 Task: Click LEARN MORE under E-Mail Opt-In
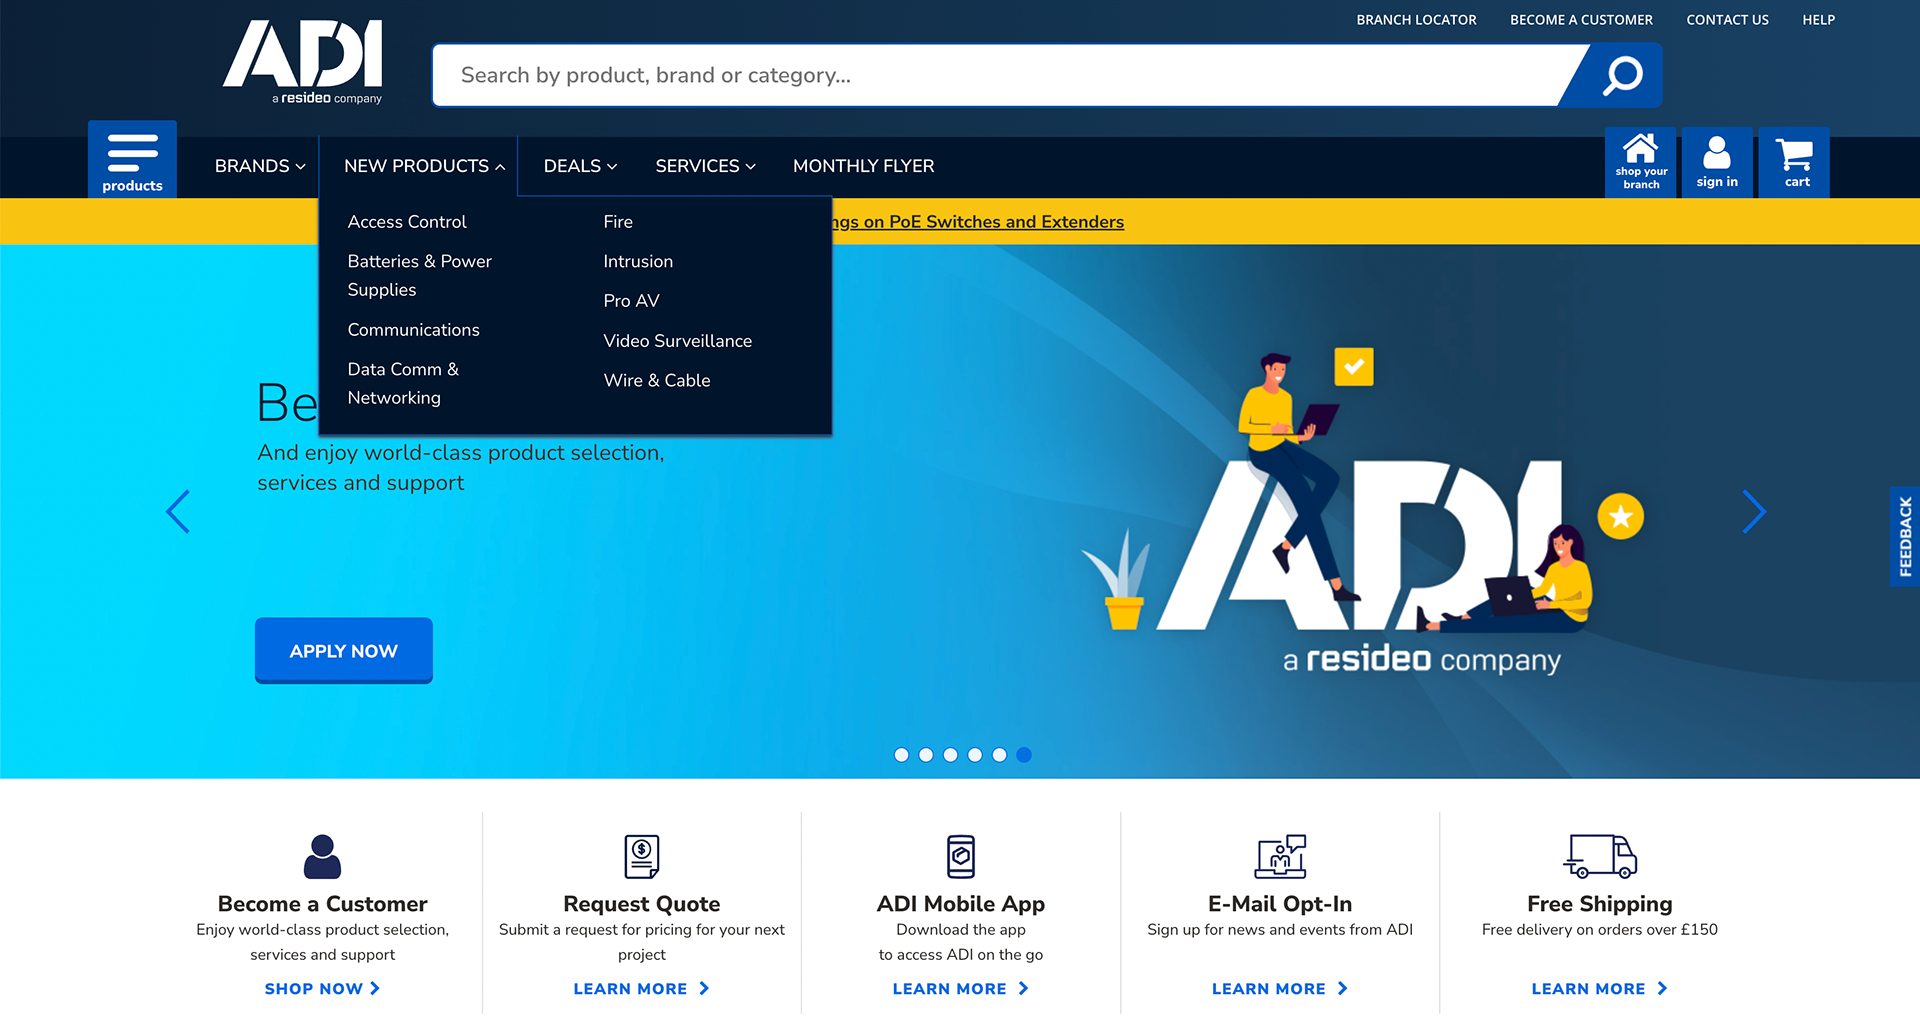pyautogui.click(x=1280, y=989)
